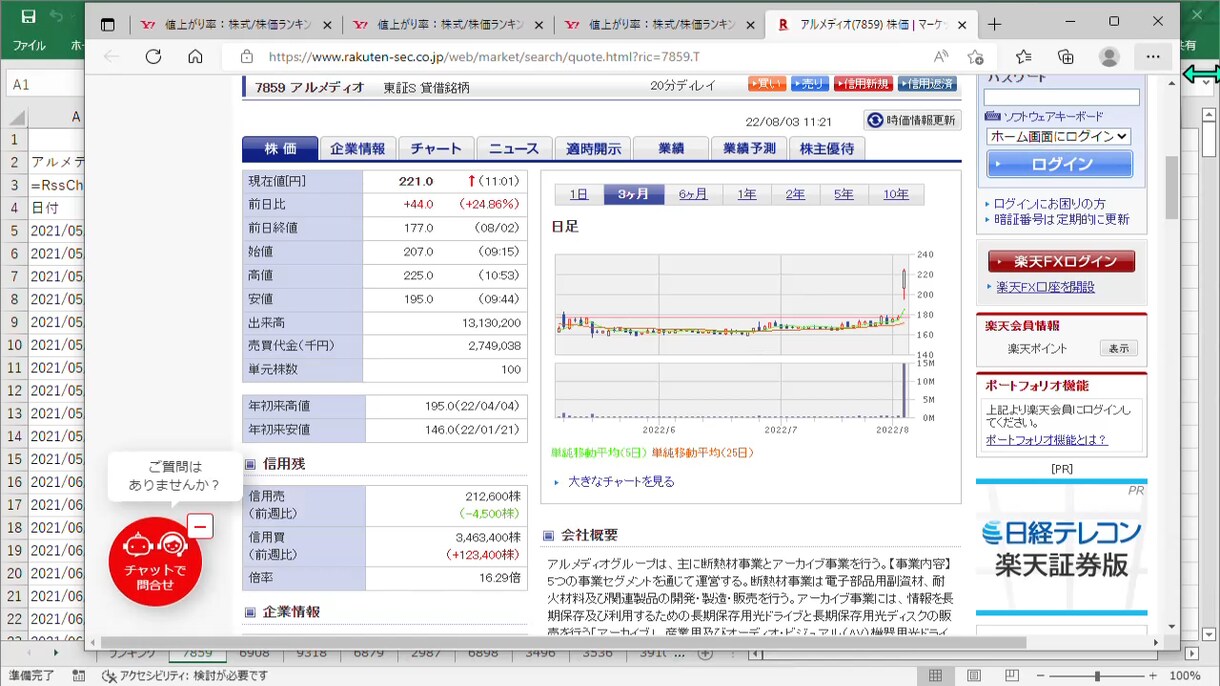
Task: Open the 適時開示 tab
Action: (x=593, y=148)
